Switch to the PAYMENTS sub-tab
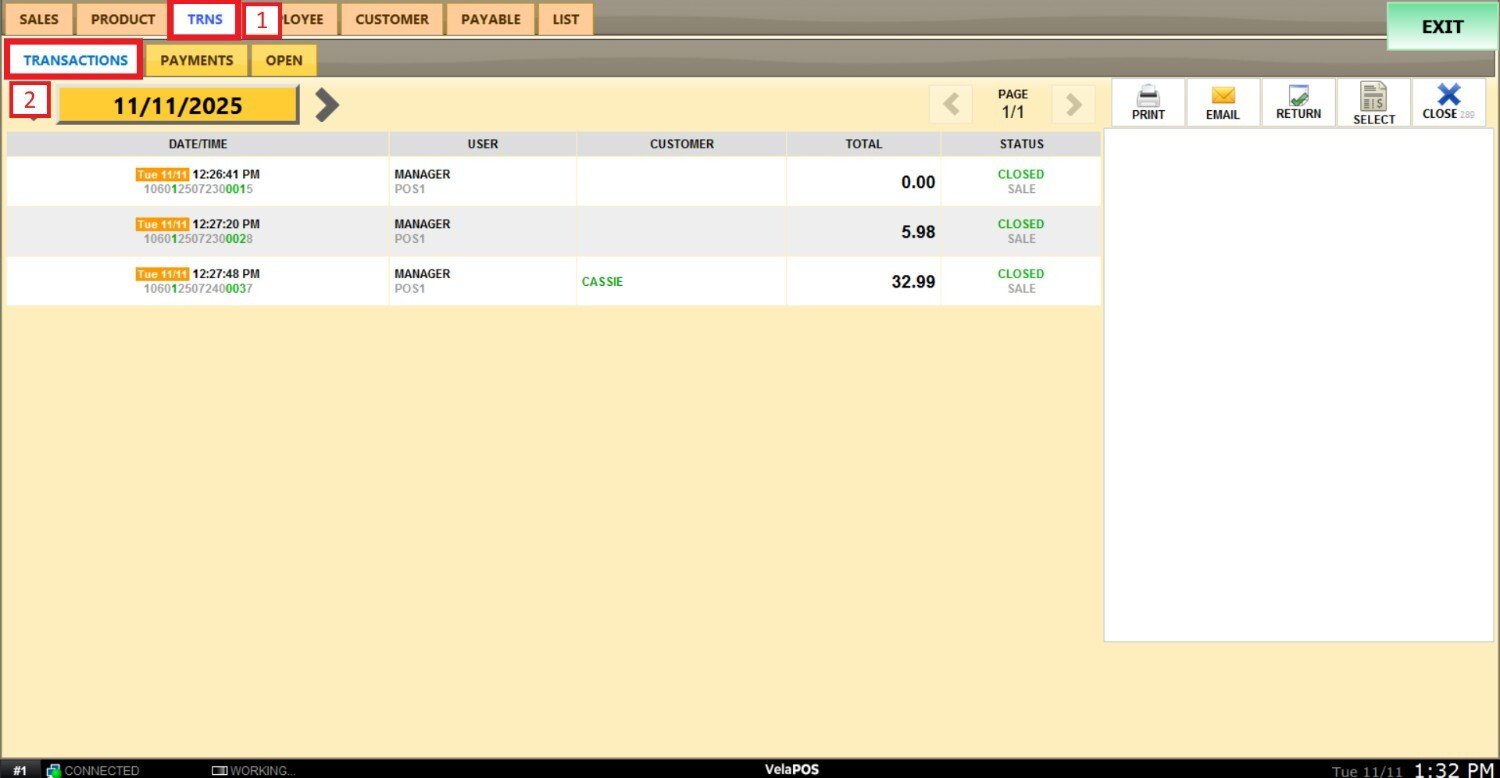This screenshot has width=1500, height=778. click(197, 60)
